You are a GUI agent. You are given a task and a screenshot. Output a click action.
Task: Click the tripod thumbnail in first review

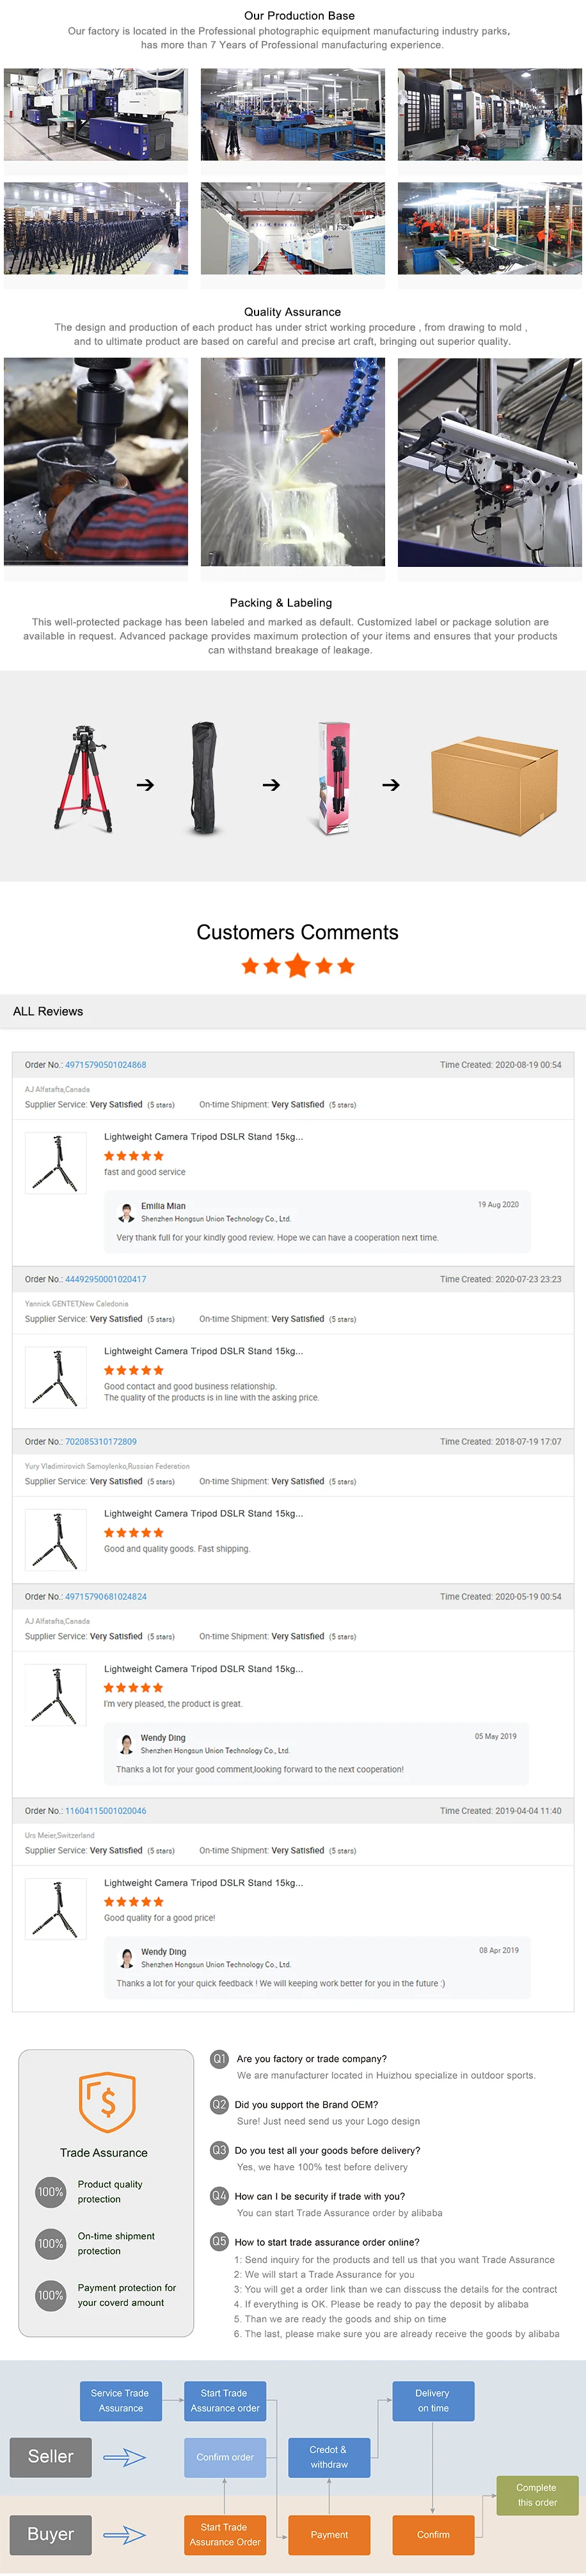[56, 1164]
